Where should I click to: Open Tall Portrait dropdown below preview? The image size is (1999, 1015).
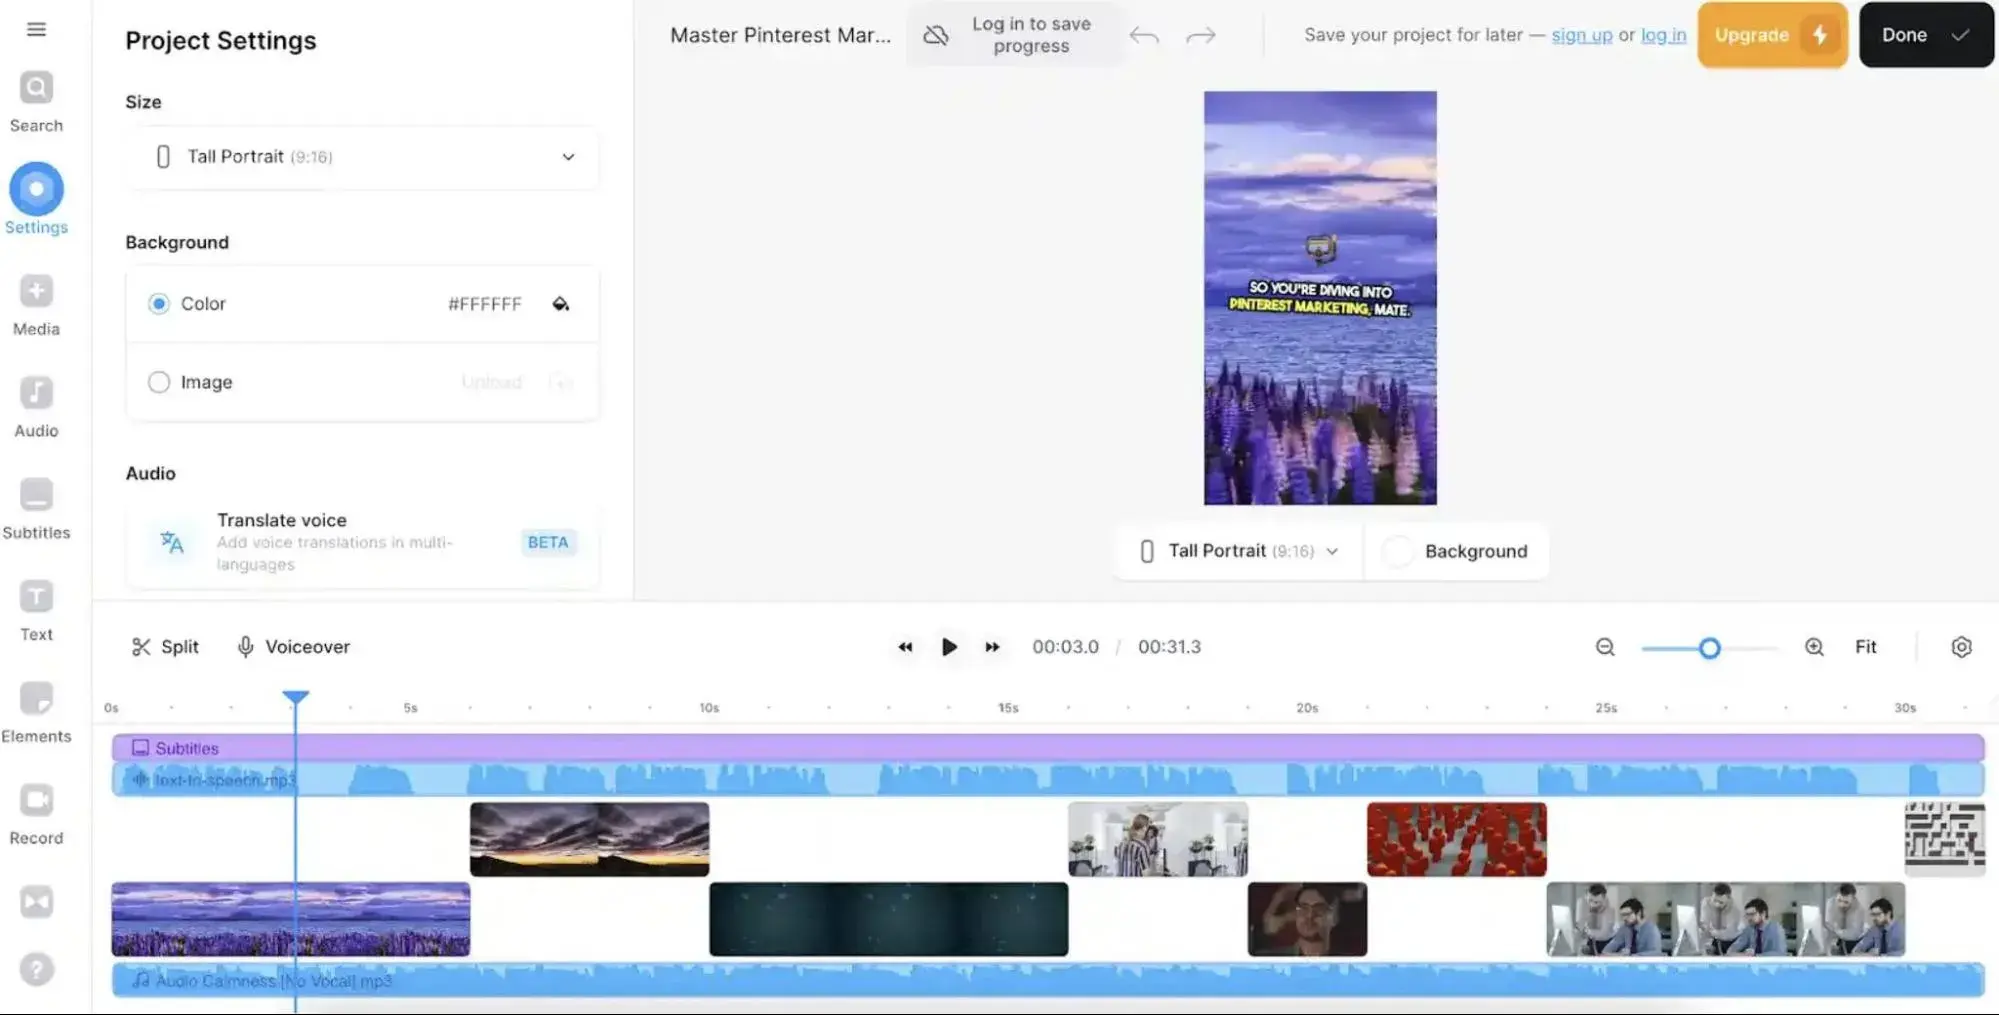click(1238, 551)
